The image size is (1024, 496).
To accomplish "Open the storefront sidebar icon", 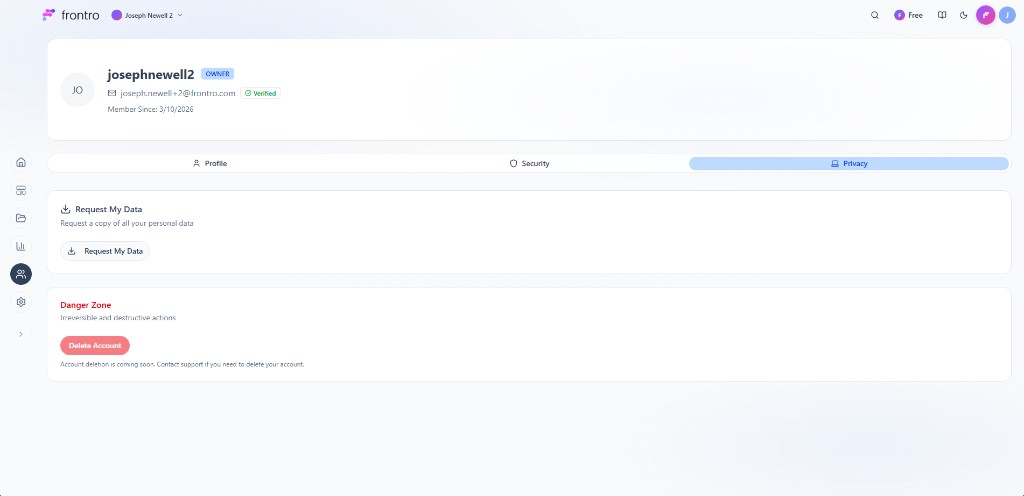I will [21, 191].
